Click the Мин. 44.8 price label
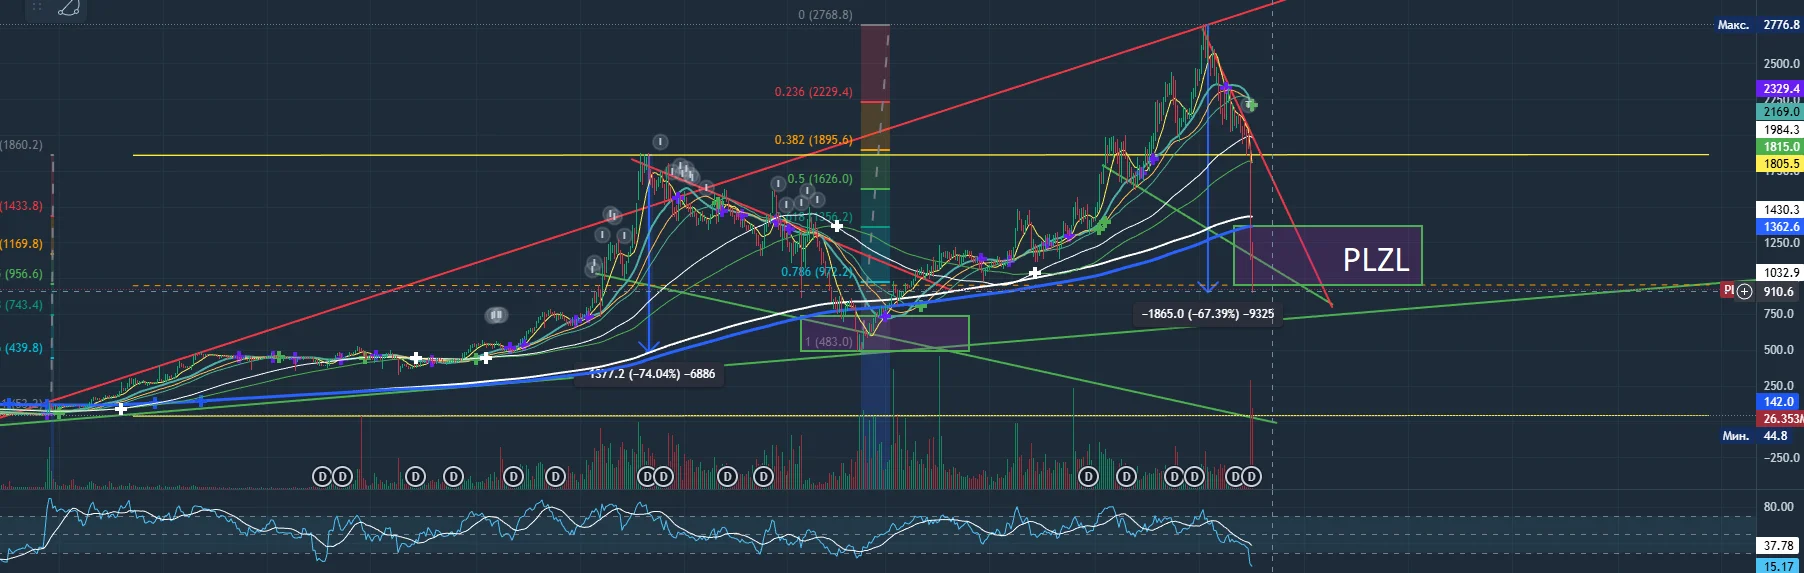Screen dimensions: 1804x573 click(1758, 436)
